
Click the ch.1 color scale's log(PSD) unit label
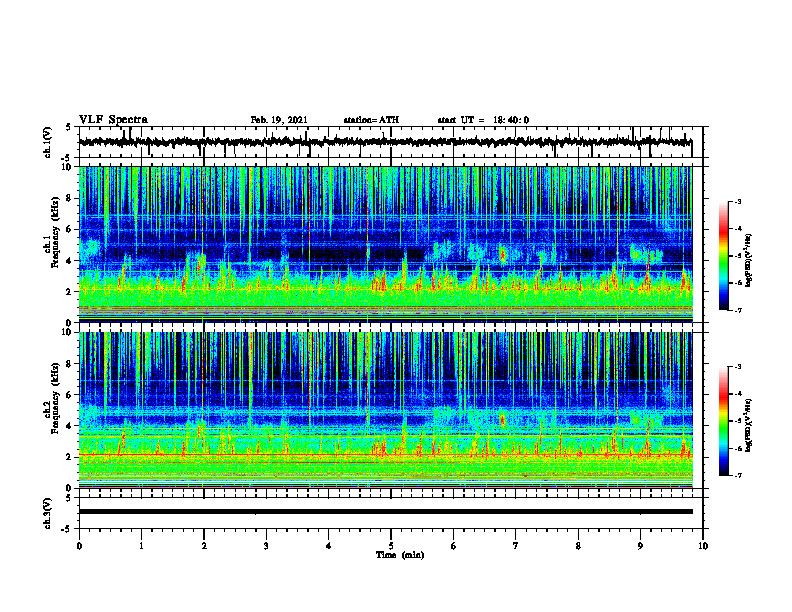tap(749, 260)
